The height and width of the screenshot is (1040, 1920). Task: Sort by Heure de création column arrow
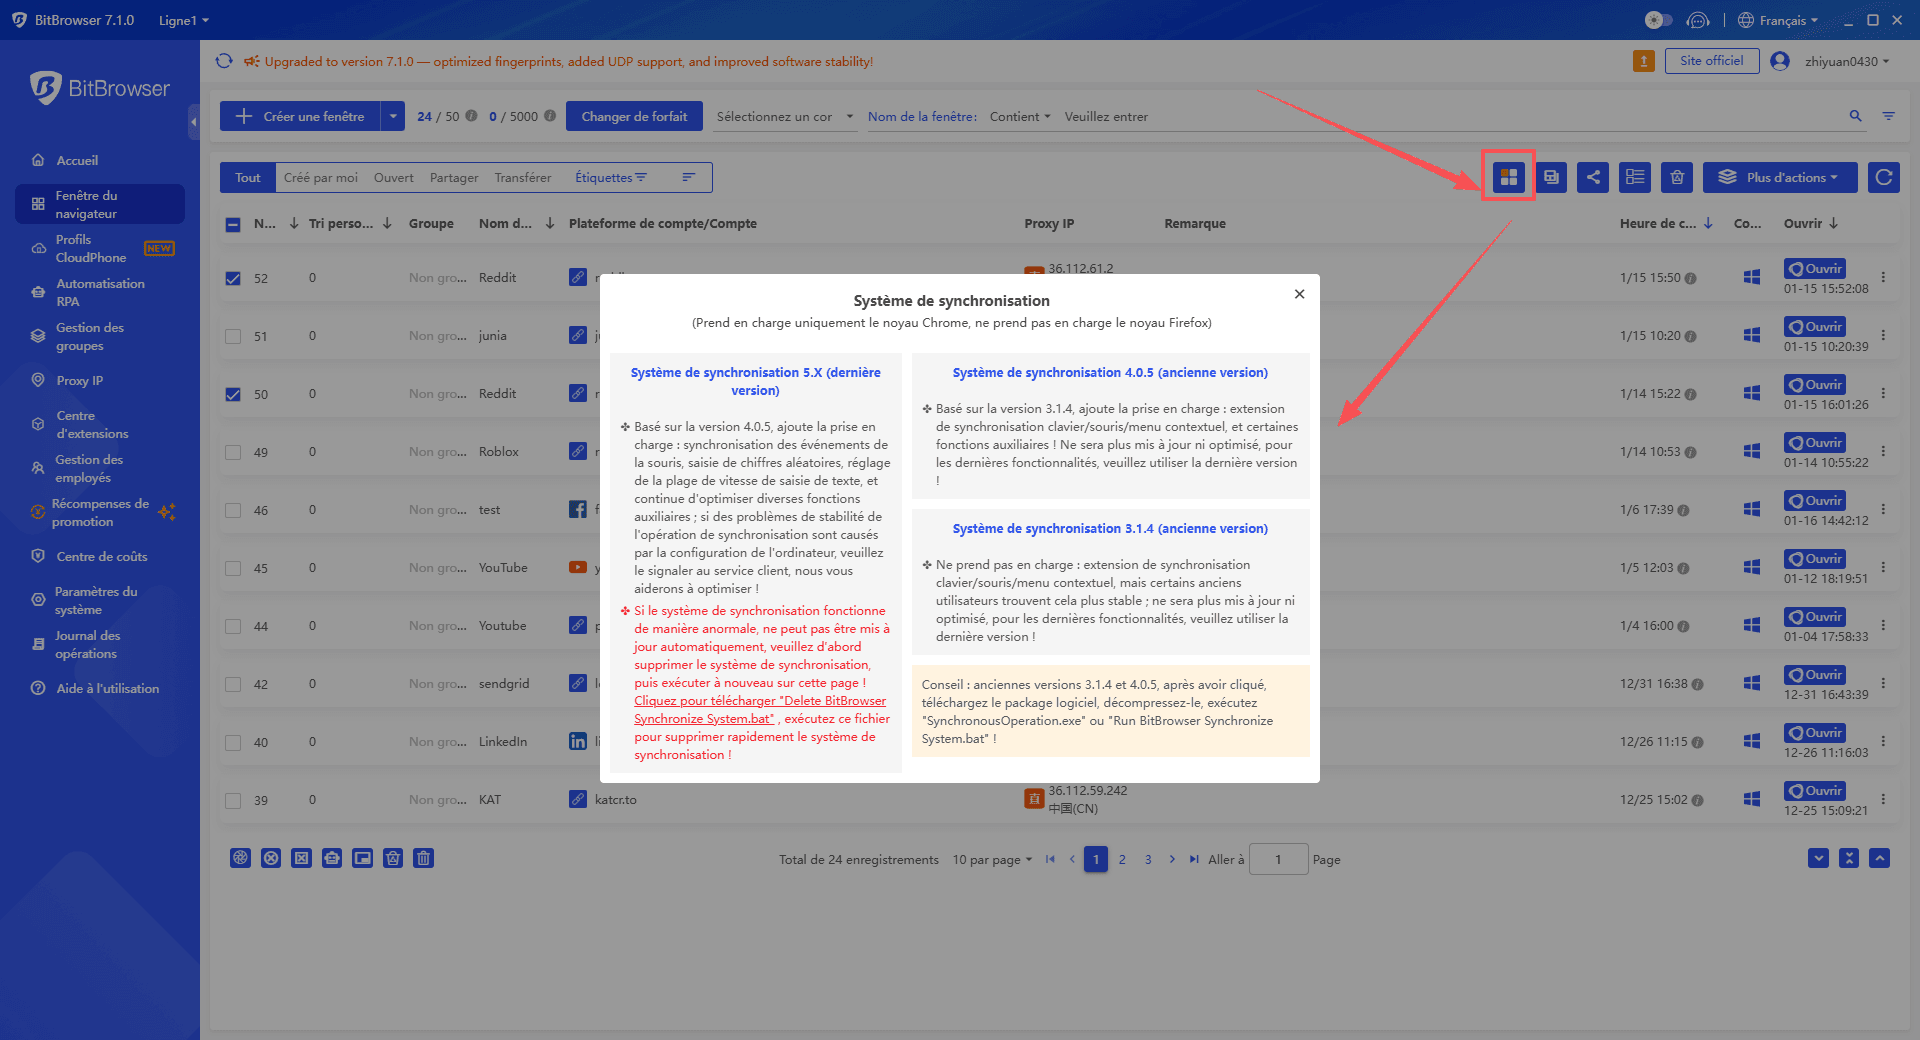tap(1708, 223)
